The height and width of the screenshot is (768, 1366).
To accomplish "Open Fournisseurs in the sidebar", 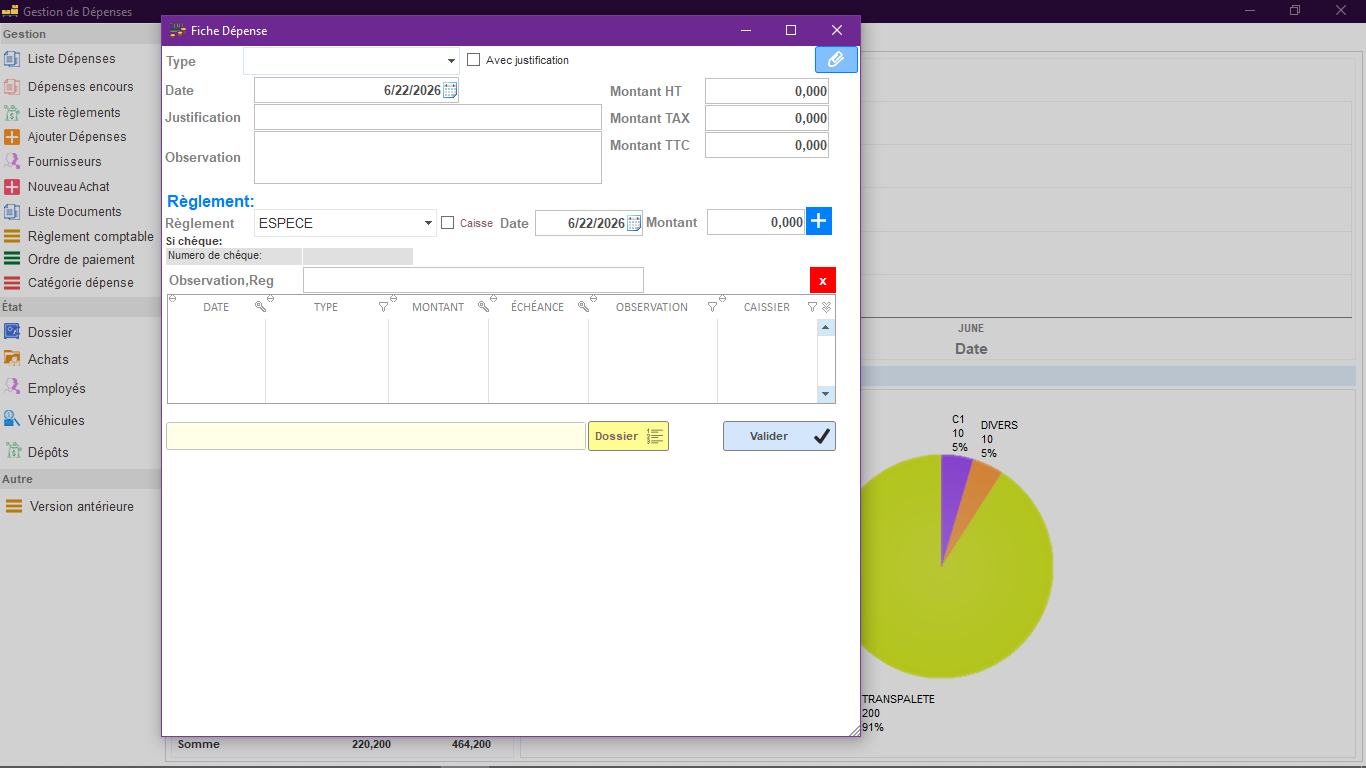I will coord(64,161).
